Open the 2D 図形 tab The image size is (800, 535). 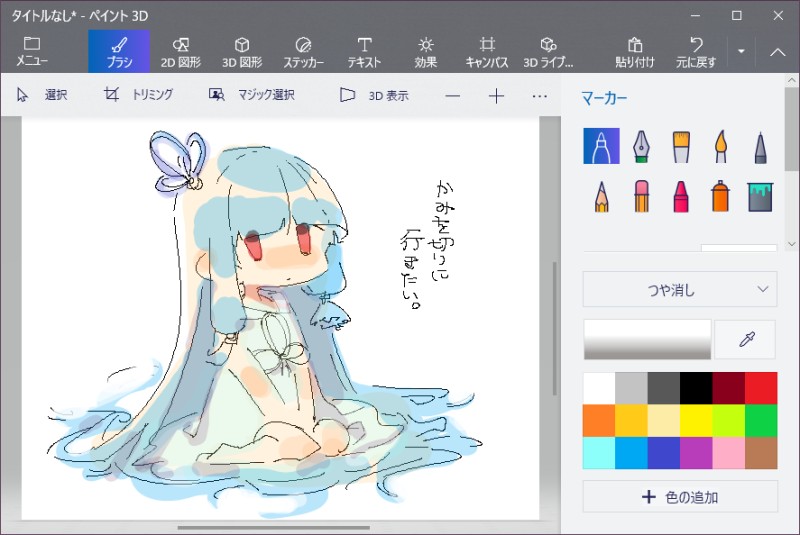coord(181,51)
